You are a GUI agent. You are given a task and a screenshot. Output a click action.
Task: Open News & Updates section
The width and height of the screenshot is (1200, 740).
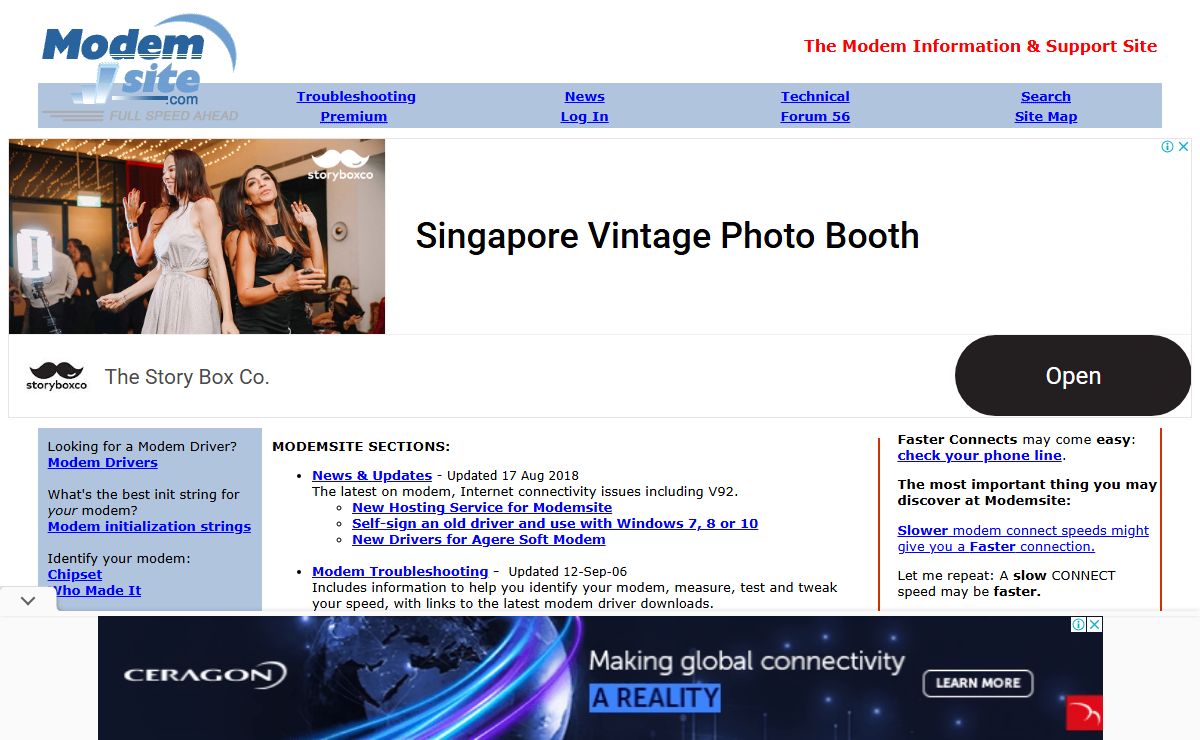[x=372, y=476]
